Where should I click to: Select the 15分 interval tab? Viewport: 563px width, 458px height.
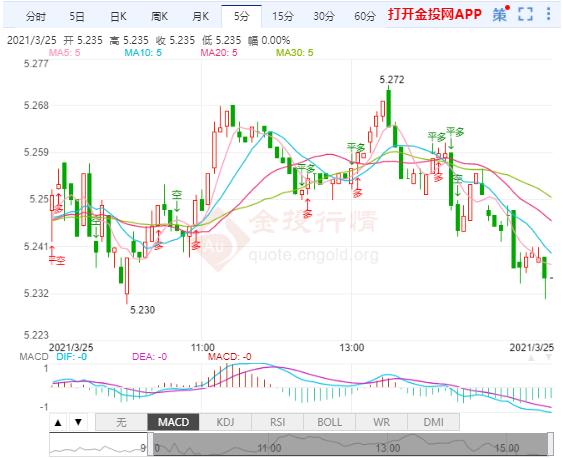[282, 16]
